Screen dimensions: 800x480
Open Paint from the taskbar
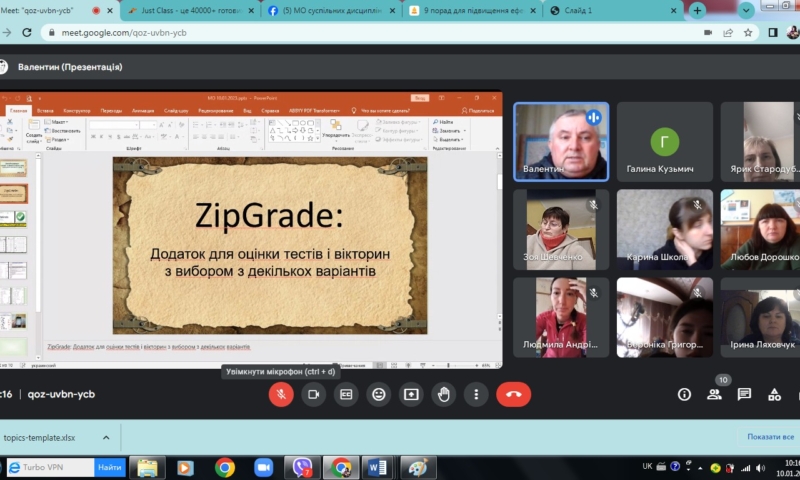[418, 467]
